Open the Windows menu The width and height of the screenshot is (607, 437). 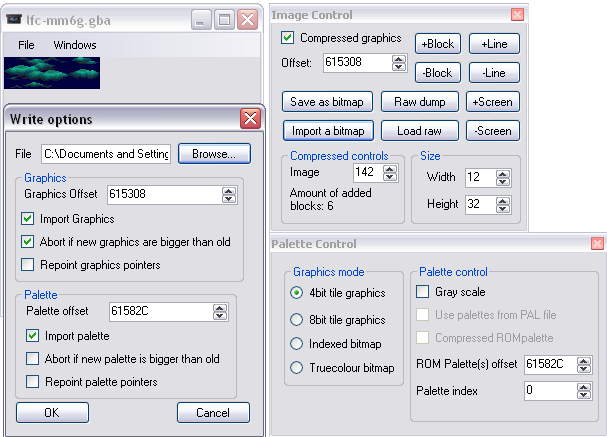tap(75, 45)
